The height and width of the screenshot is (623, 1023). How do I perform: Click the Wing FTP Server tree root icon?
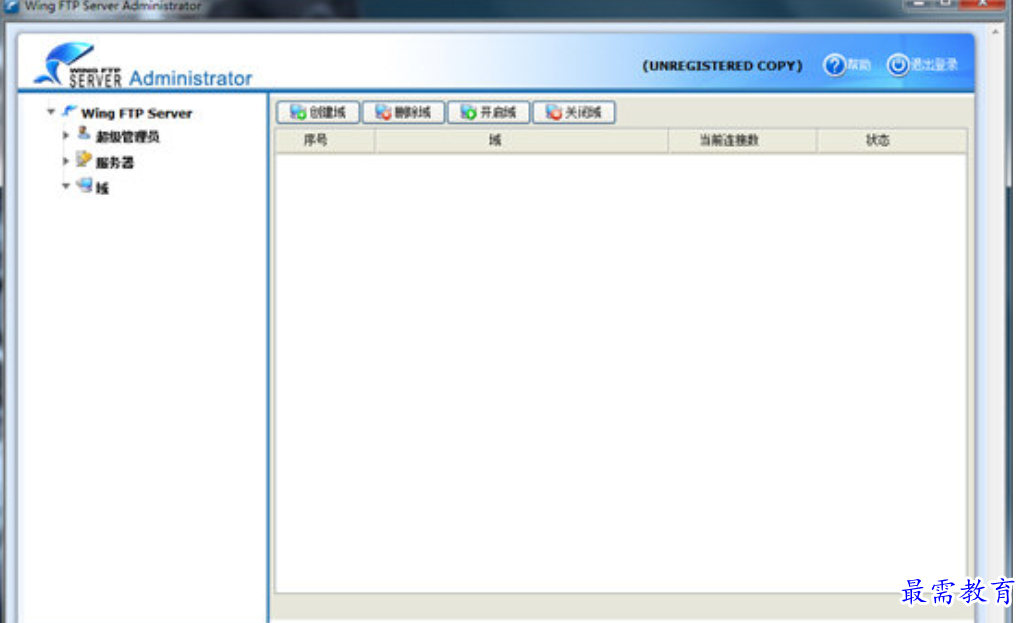(x=69, y=111)
